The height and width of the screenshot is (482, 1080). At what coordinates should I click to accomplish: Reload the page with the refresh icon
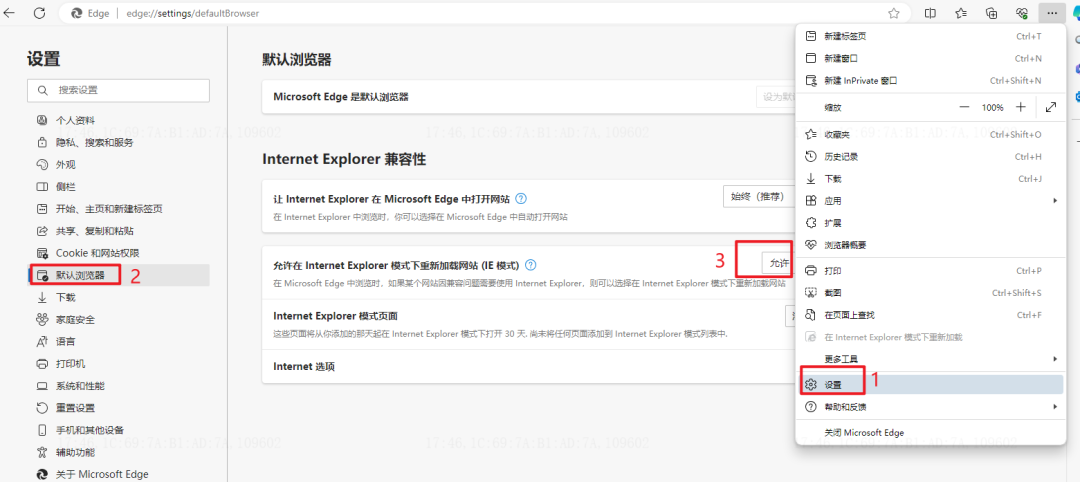39,12
